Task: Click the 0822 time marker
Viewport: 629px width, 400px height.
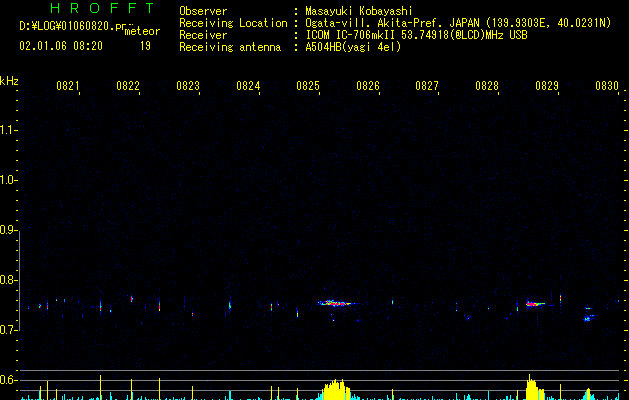Action: (128, 86)
